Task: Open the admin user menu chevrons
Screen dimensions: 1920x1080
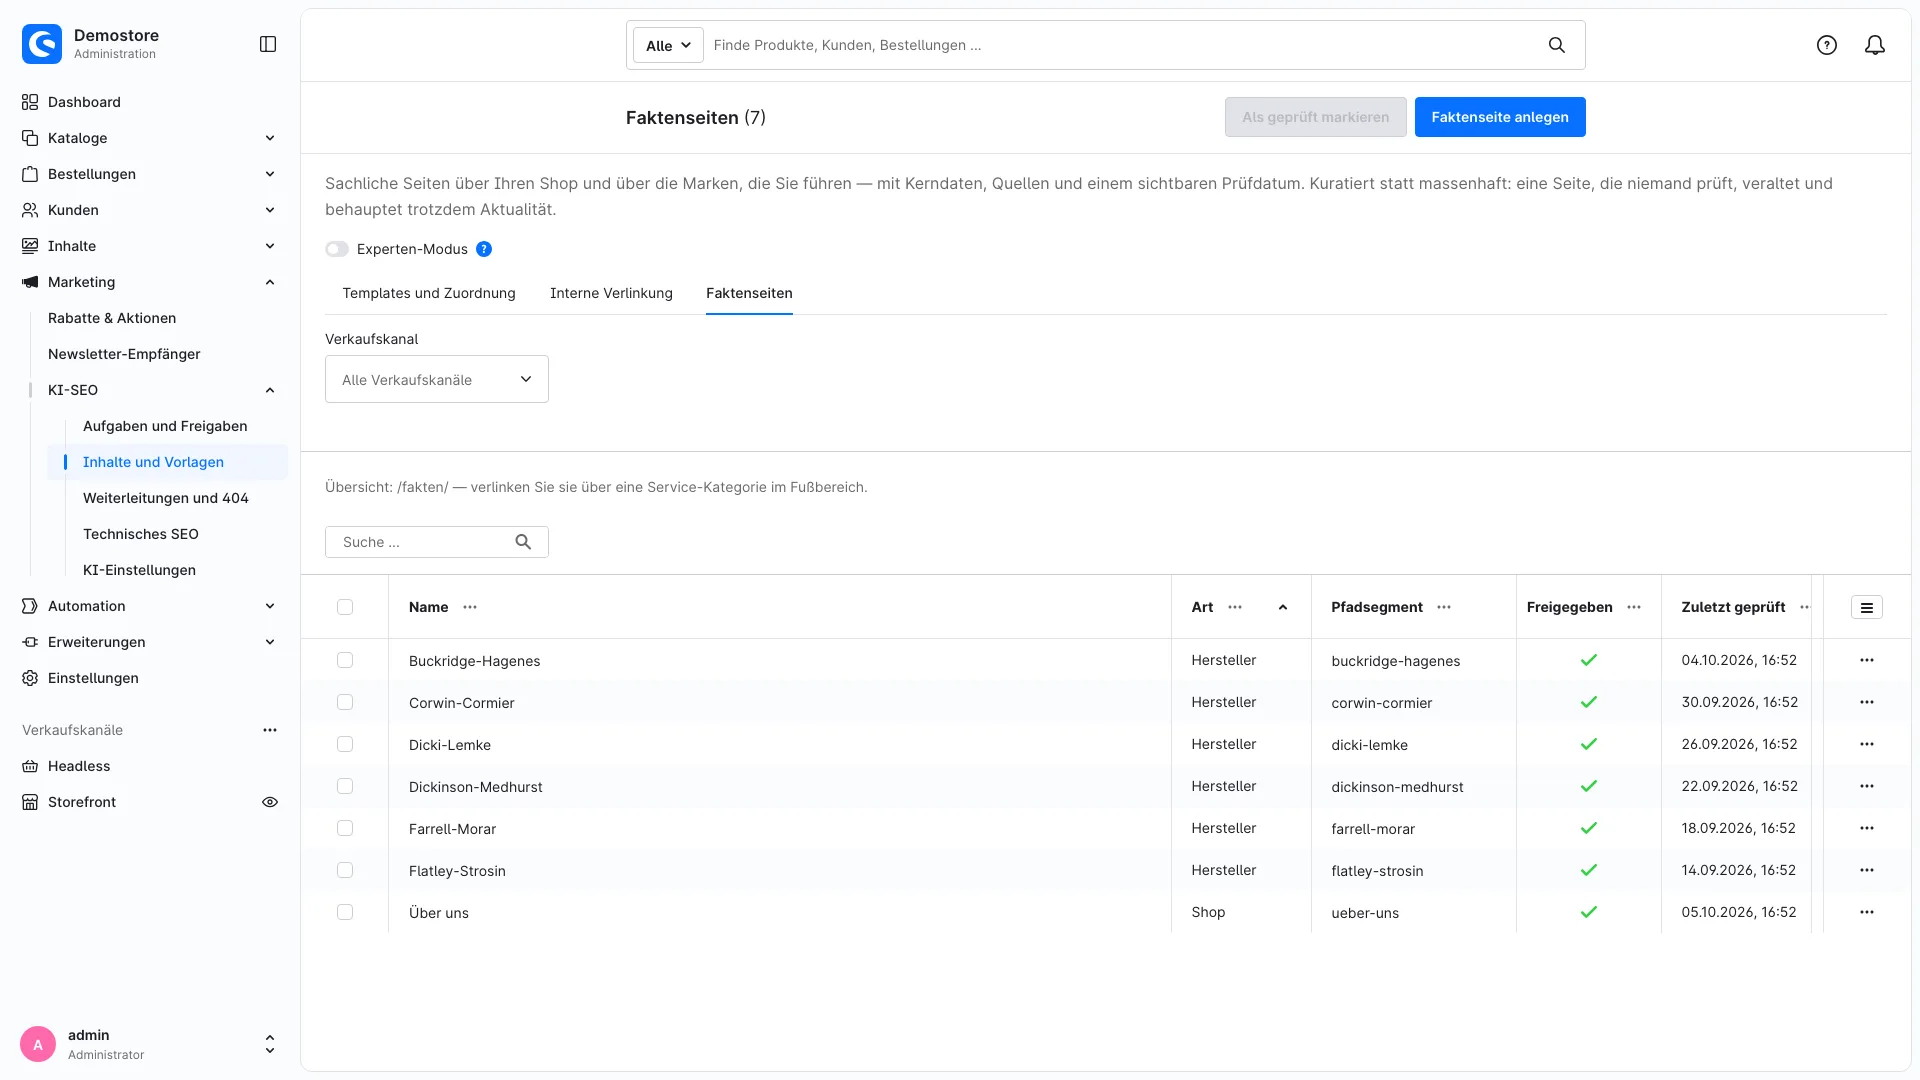Action: click(270, 1044)
